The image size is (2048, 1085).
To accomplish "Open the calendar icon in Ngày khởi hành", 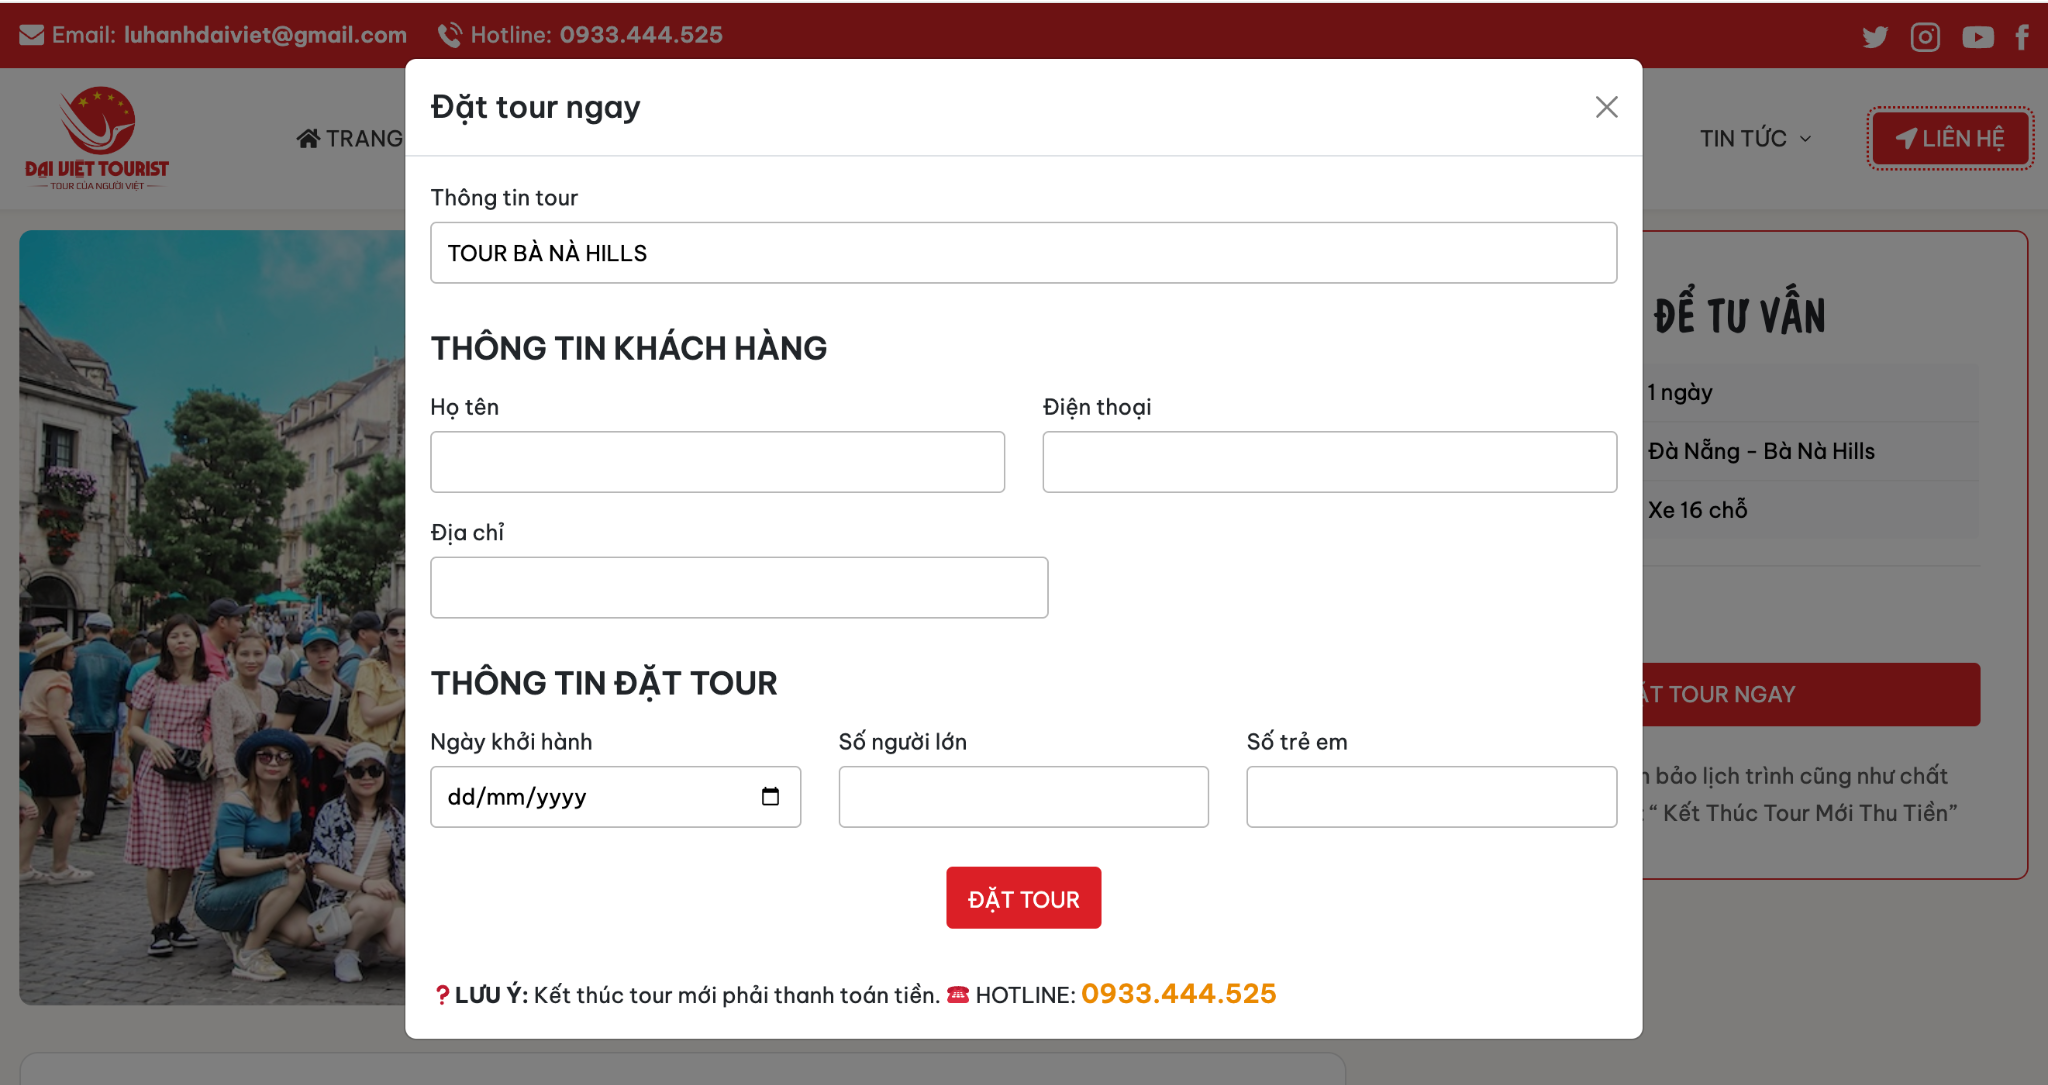I will [770, 796].
